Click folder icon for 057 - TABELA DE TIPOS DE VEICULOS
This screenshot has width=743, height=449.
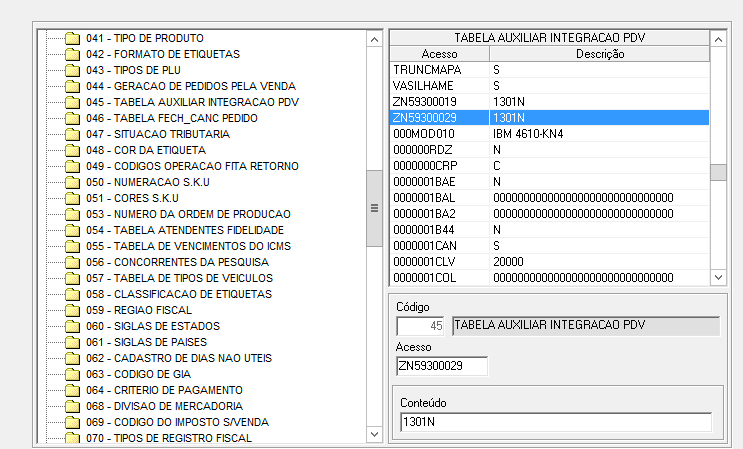72,278
